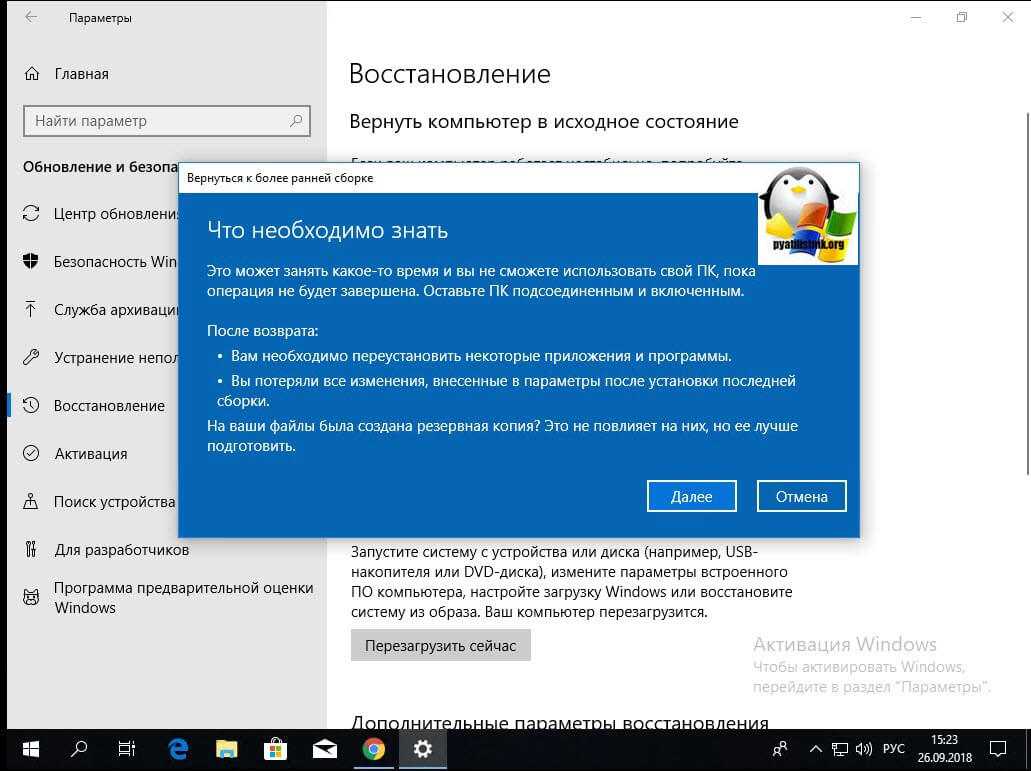Click the Найти параметр search field
This screenshot has width=1031, height=771.
click(x=166, y=121)
